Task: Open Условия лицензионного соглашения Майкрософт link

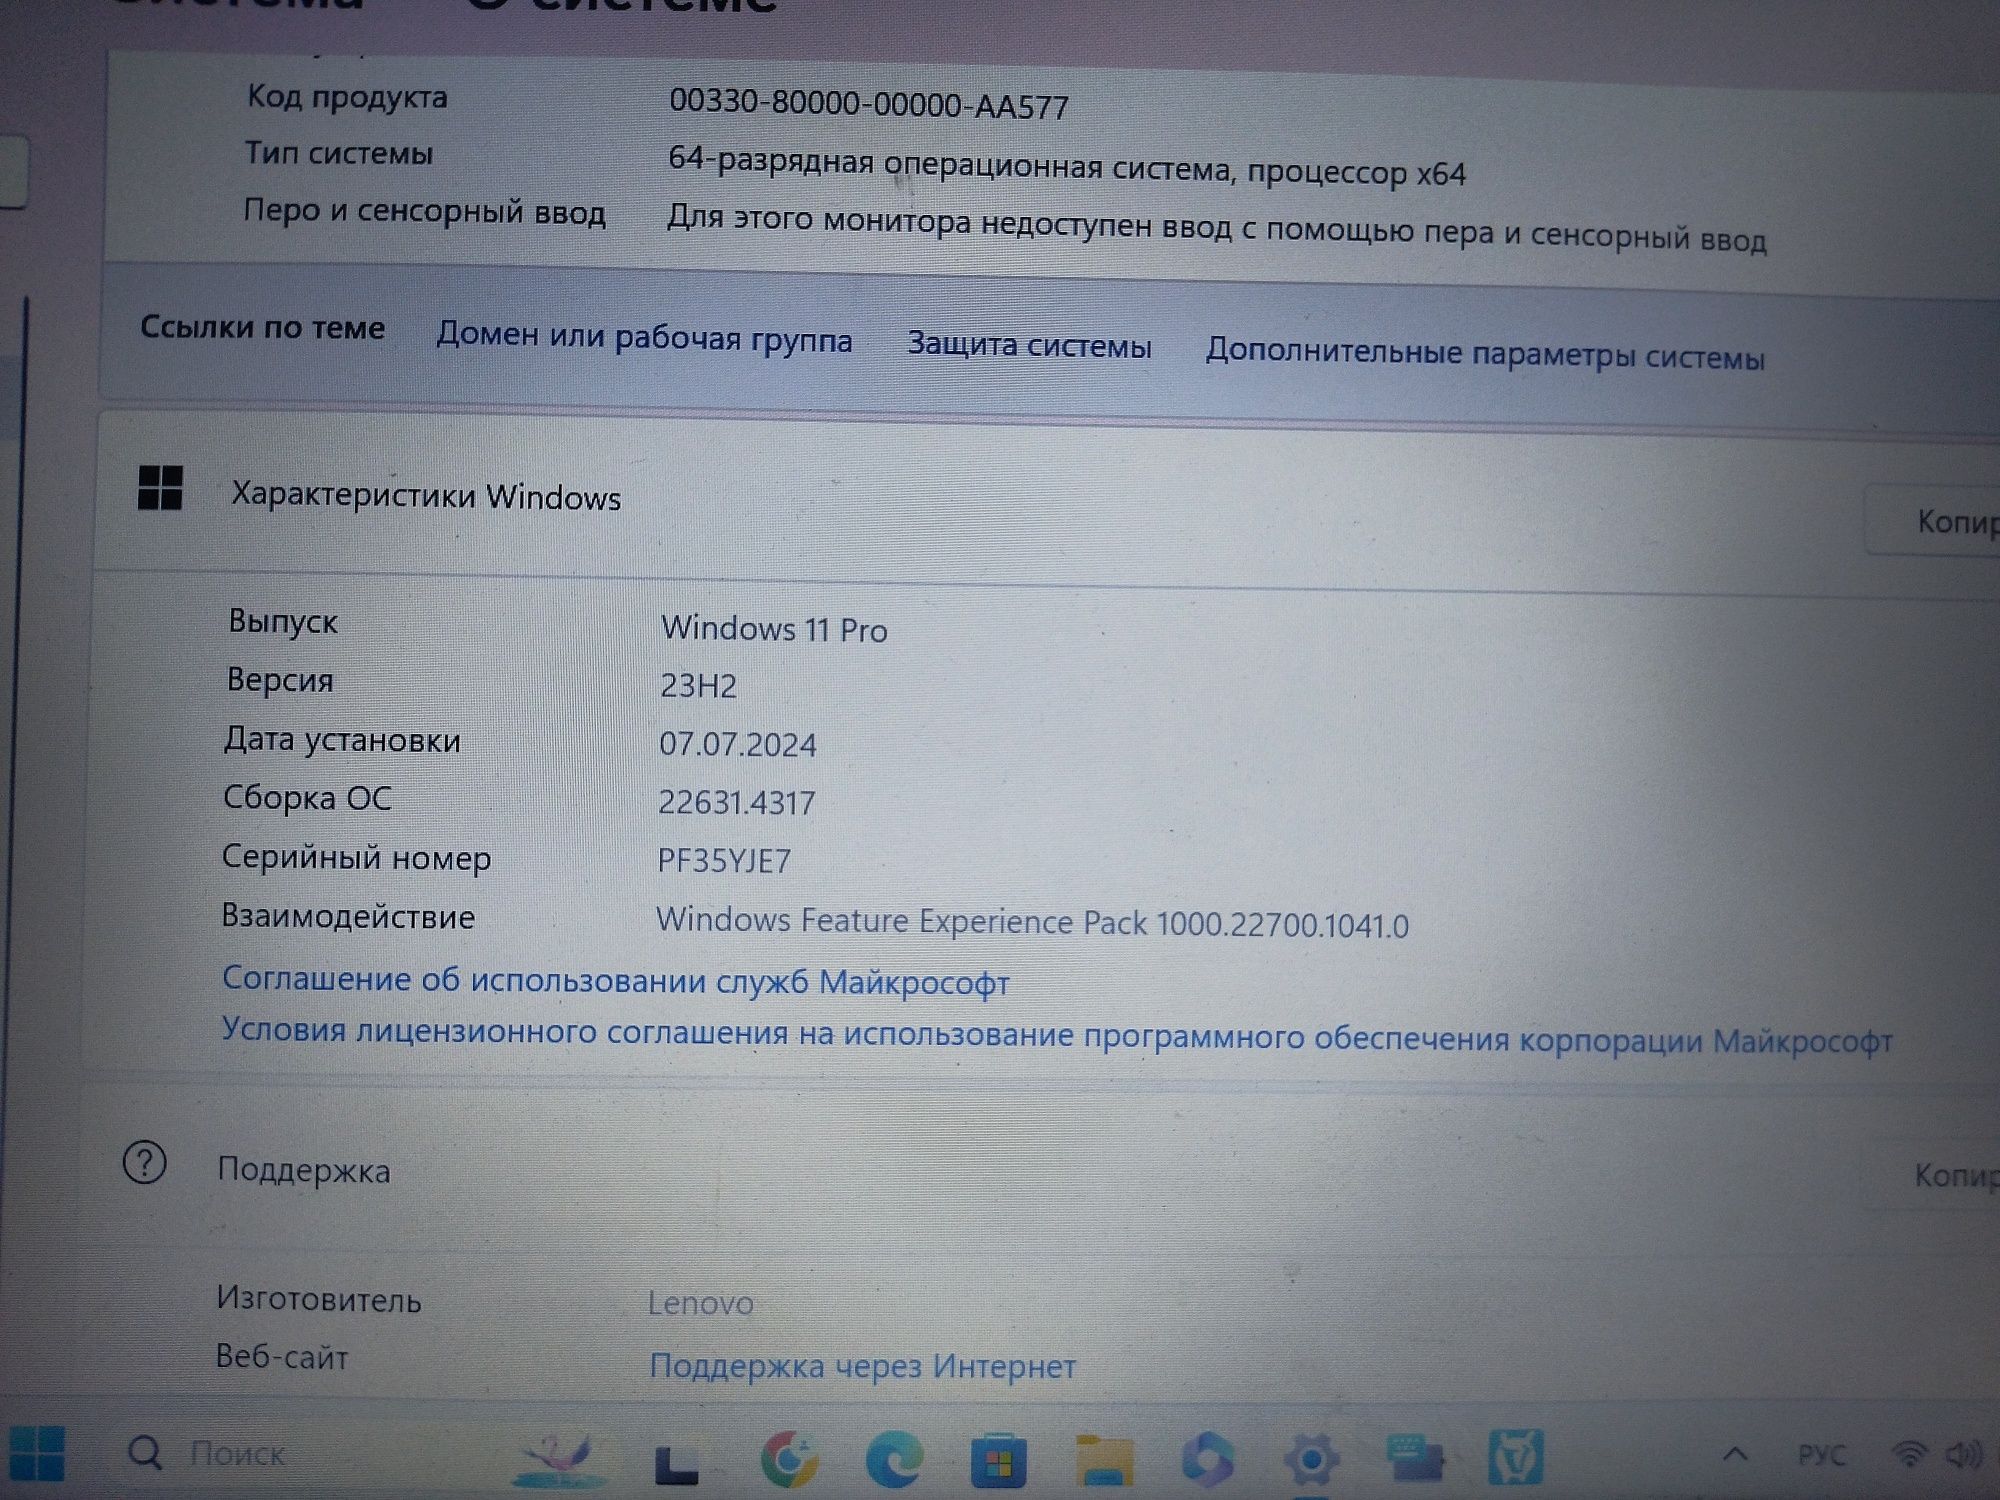Action: coord(1057,1035)
